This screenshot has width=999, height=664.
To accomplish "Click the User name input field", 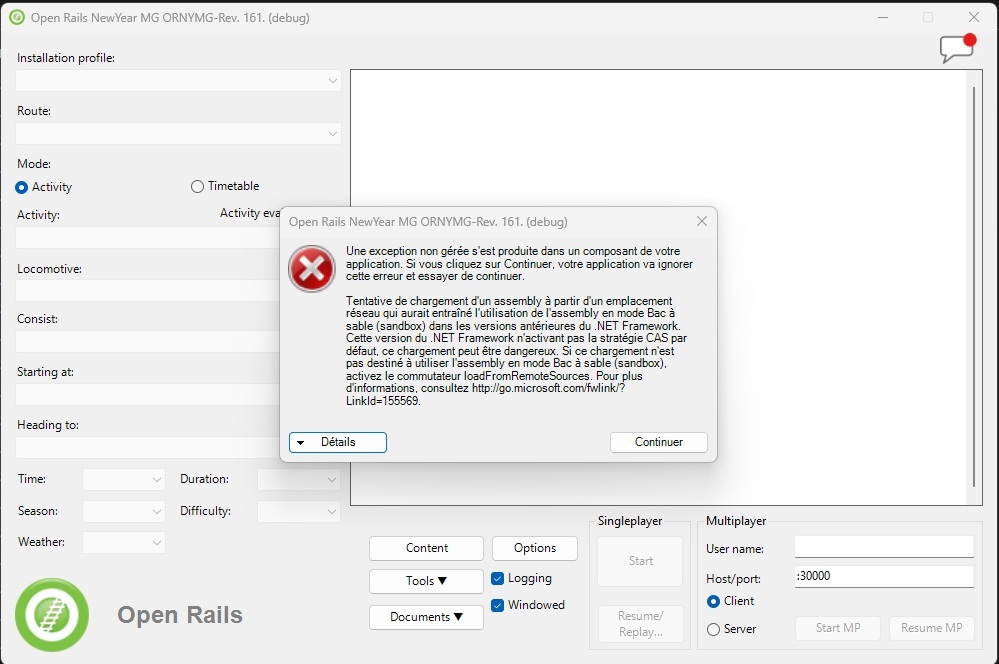I will point(884,547).
